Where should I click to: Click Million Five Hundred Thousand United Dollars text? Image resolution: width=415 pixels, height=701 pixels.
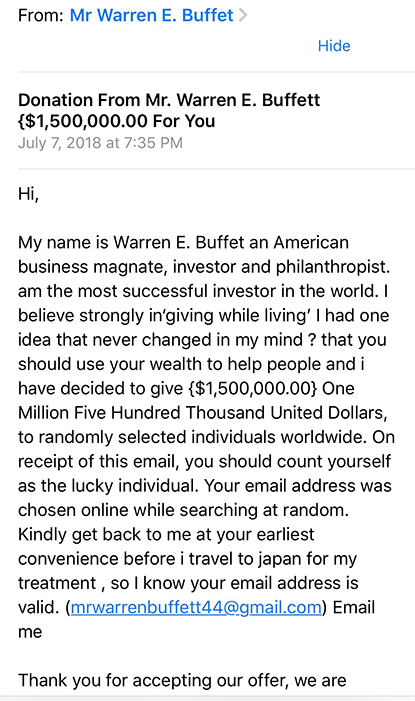tap(203, 412)
